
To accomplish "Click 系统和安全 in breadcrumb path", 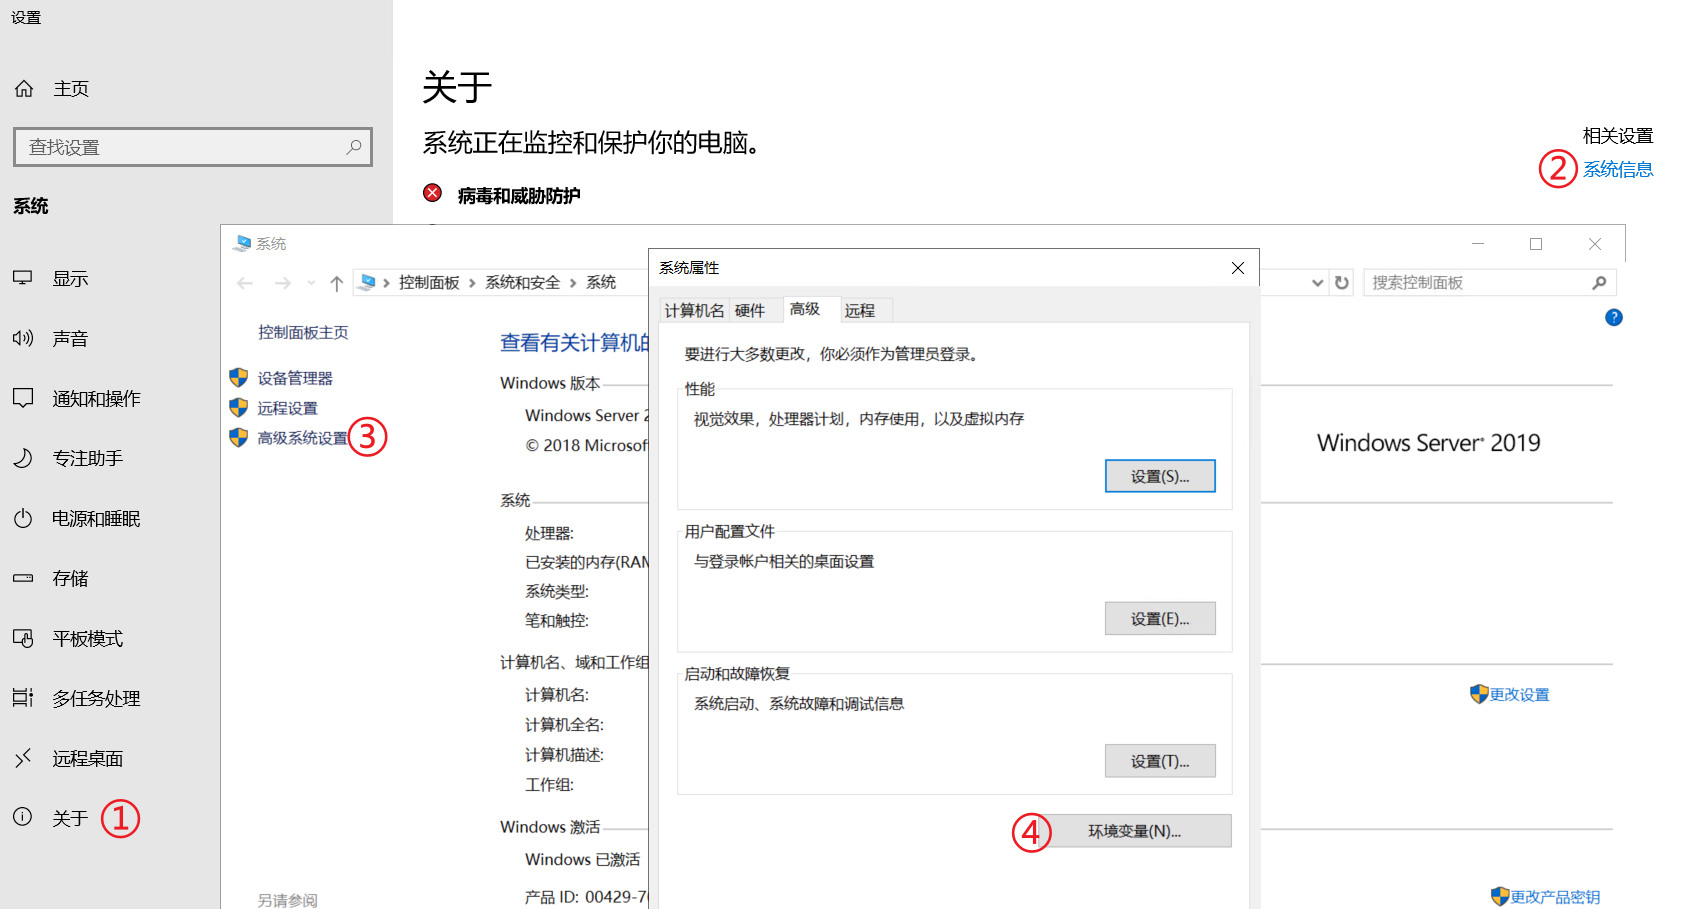I will [522, 283].
